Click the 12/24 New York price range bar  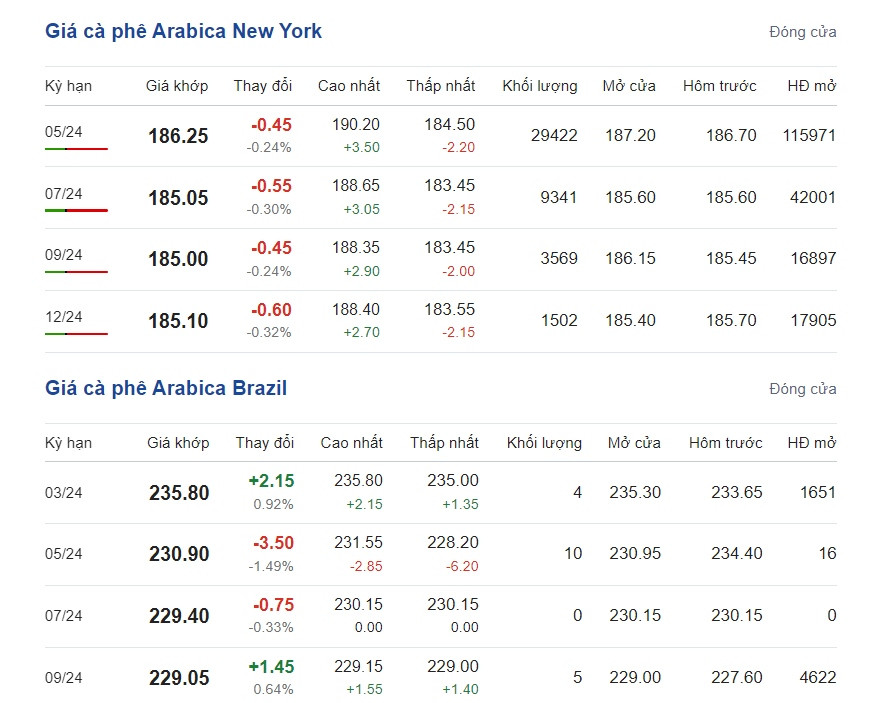point(76,334)
